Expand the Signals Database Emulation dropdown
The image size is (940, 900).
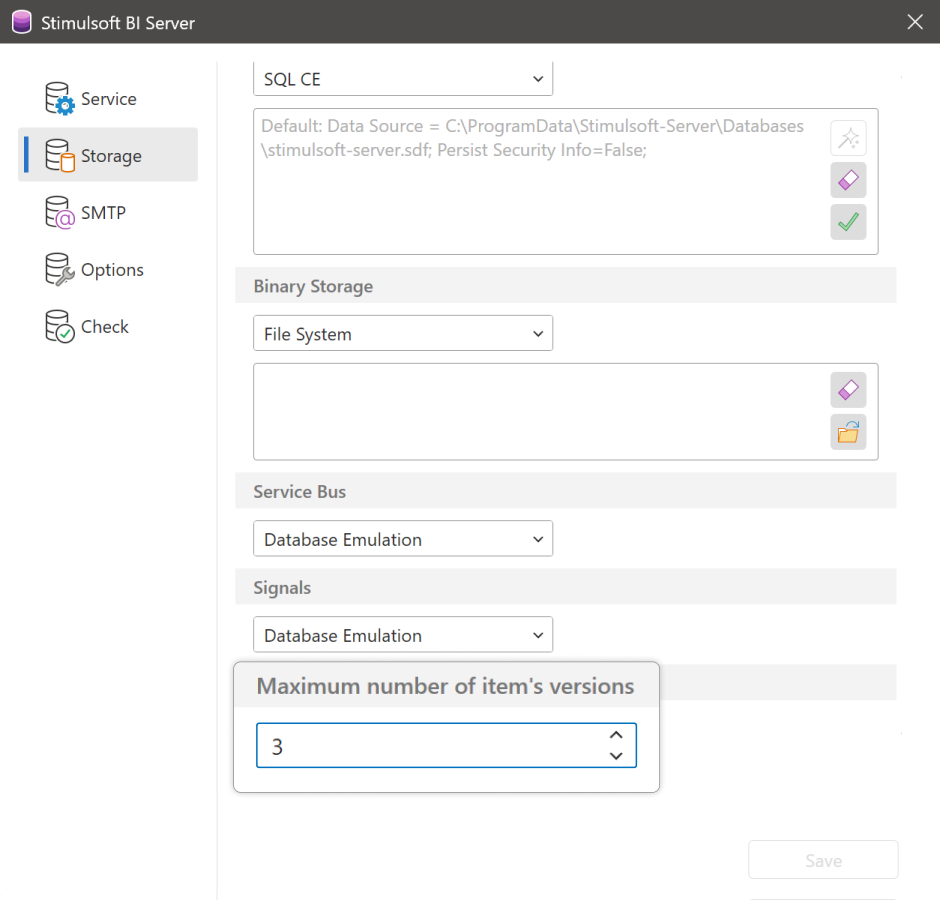pos(403,635)
